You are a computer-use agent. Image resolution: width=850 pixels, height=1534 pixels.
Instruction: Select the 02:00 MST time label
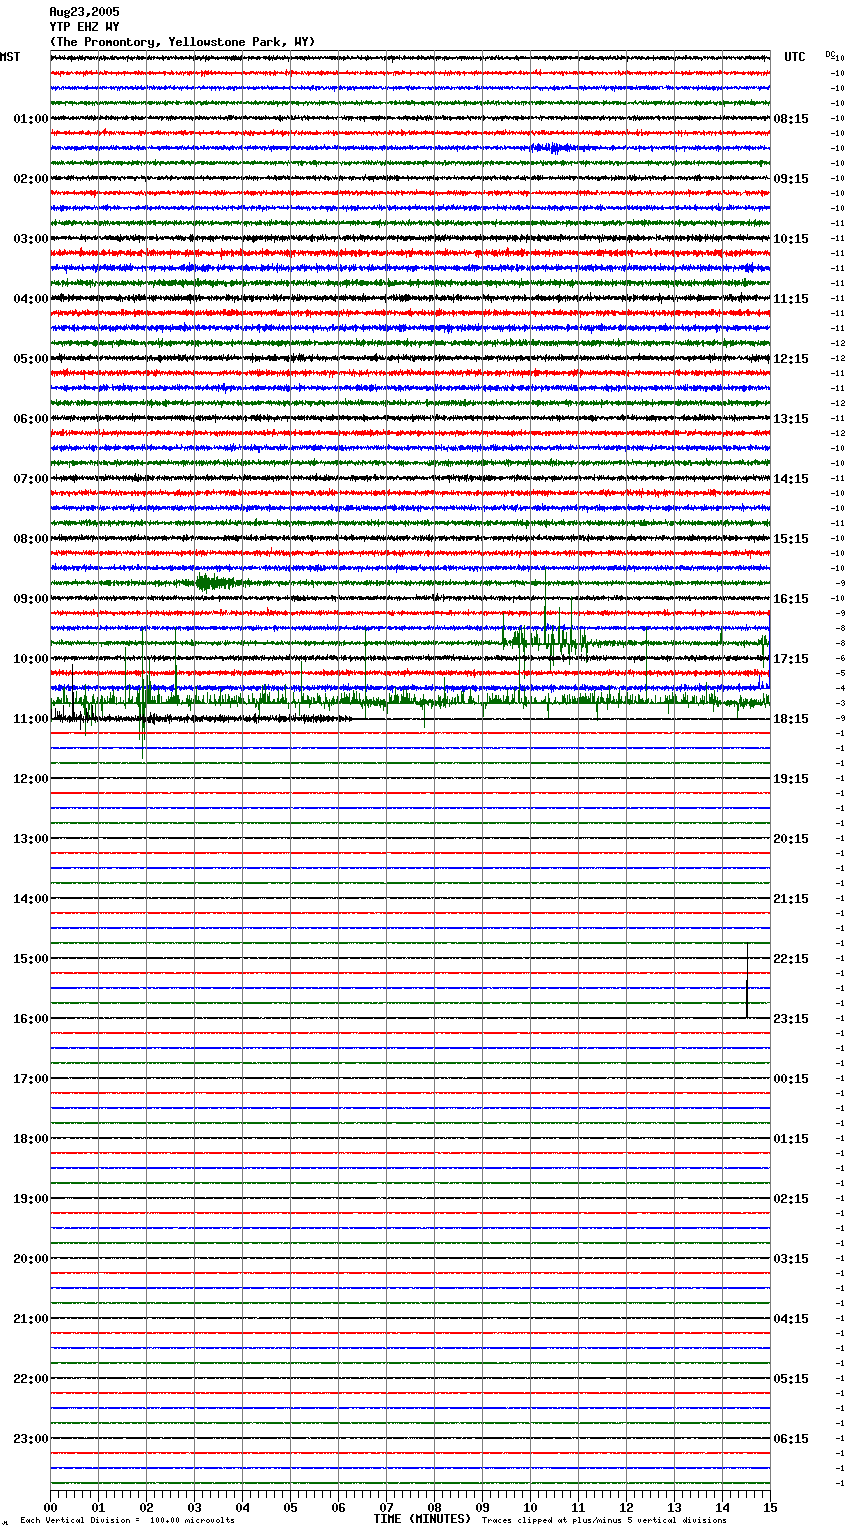coord(31,179)
